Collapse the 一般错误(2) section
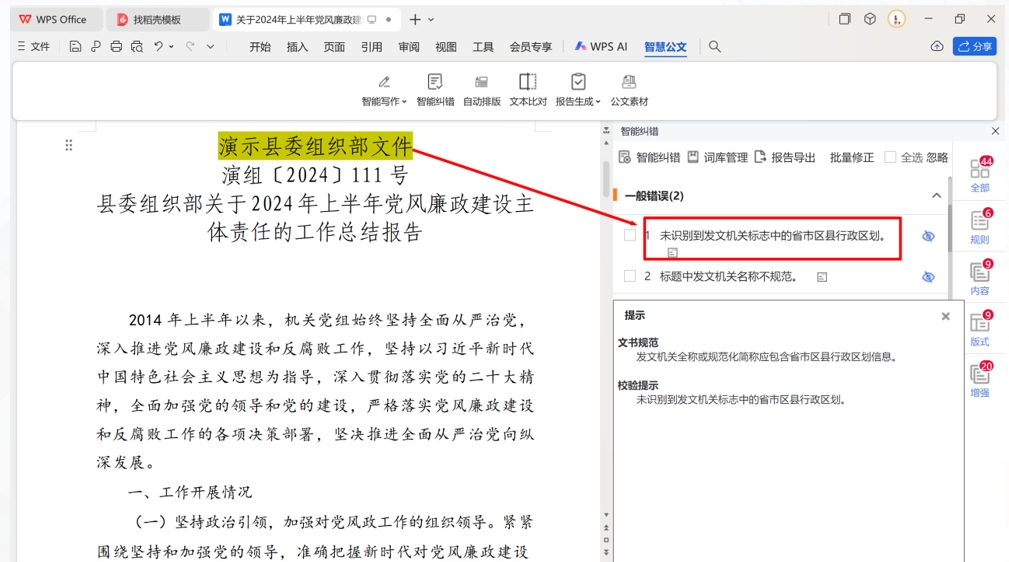Image resolution: width=1009 pixels, height=562 pixels. [936, 196]
